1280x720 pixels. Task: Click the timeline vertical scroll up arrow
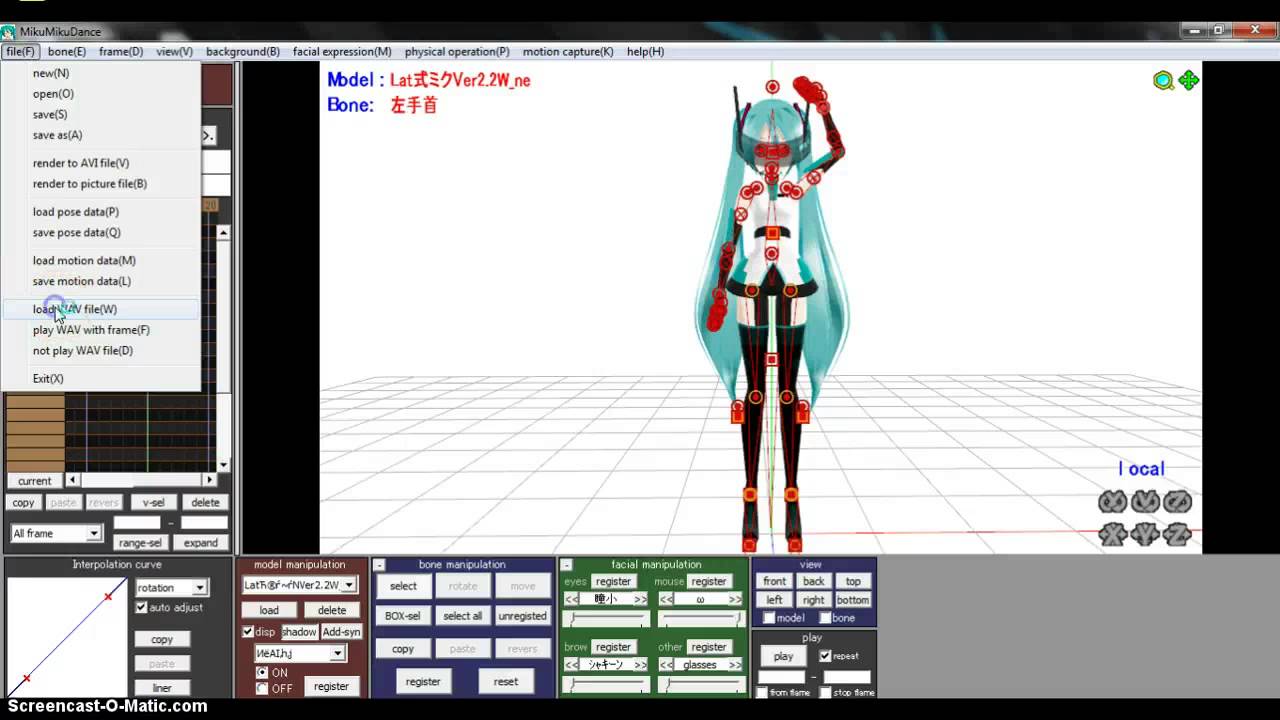pos(223,233)
